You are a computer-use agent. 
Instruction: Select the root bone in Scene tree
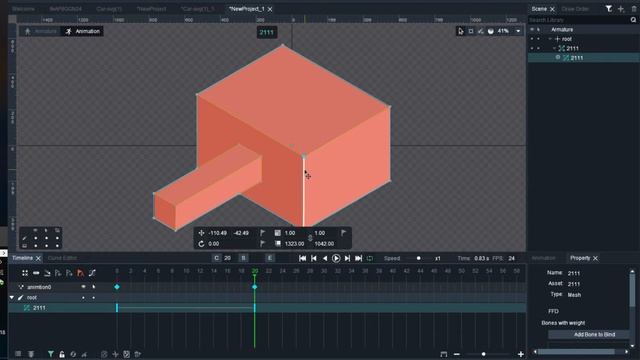(567, 39)
